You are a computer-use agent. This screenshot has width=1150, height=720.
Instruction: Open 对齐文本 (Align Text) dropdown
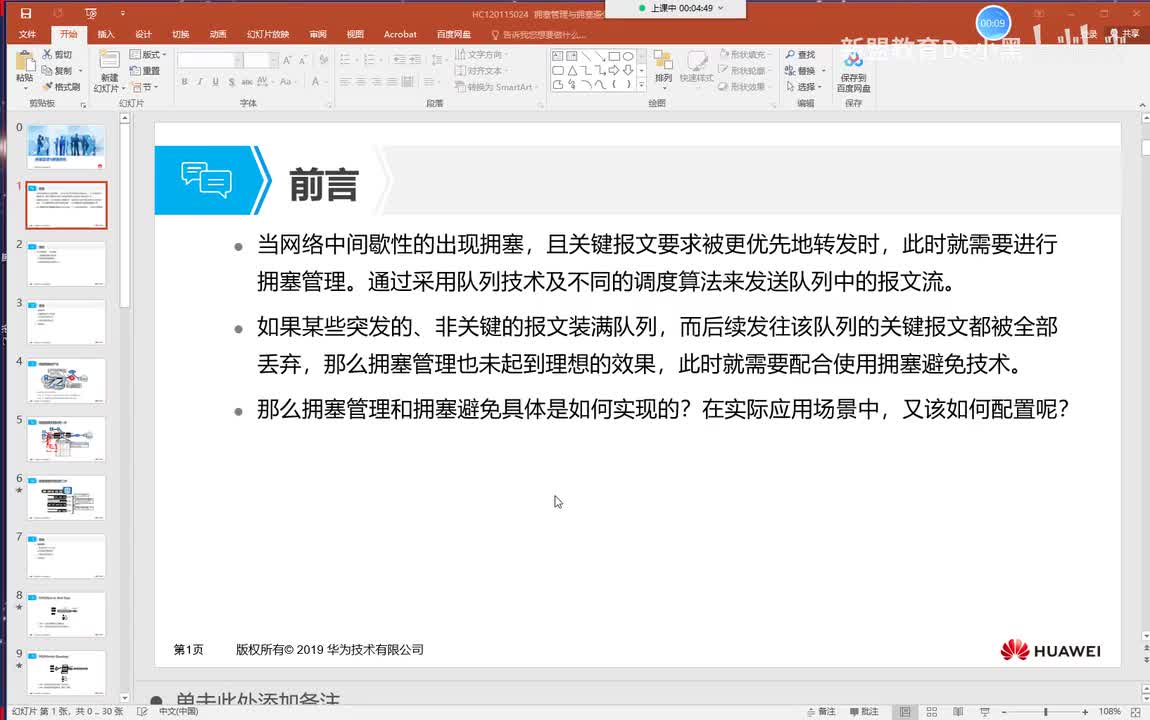pos(481,70)
